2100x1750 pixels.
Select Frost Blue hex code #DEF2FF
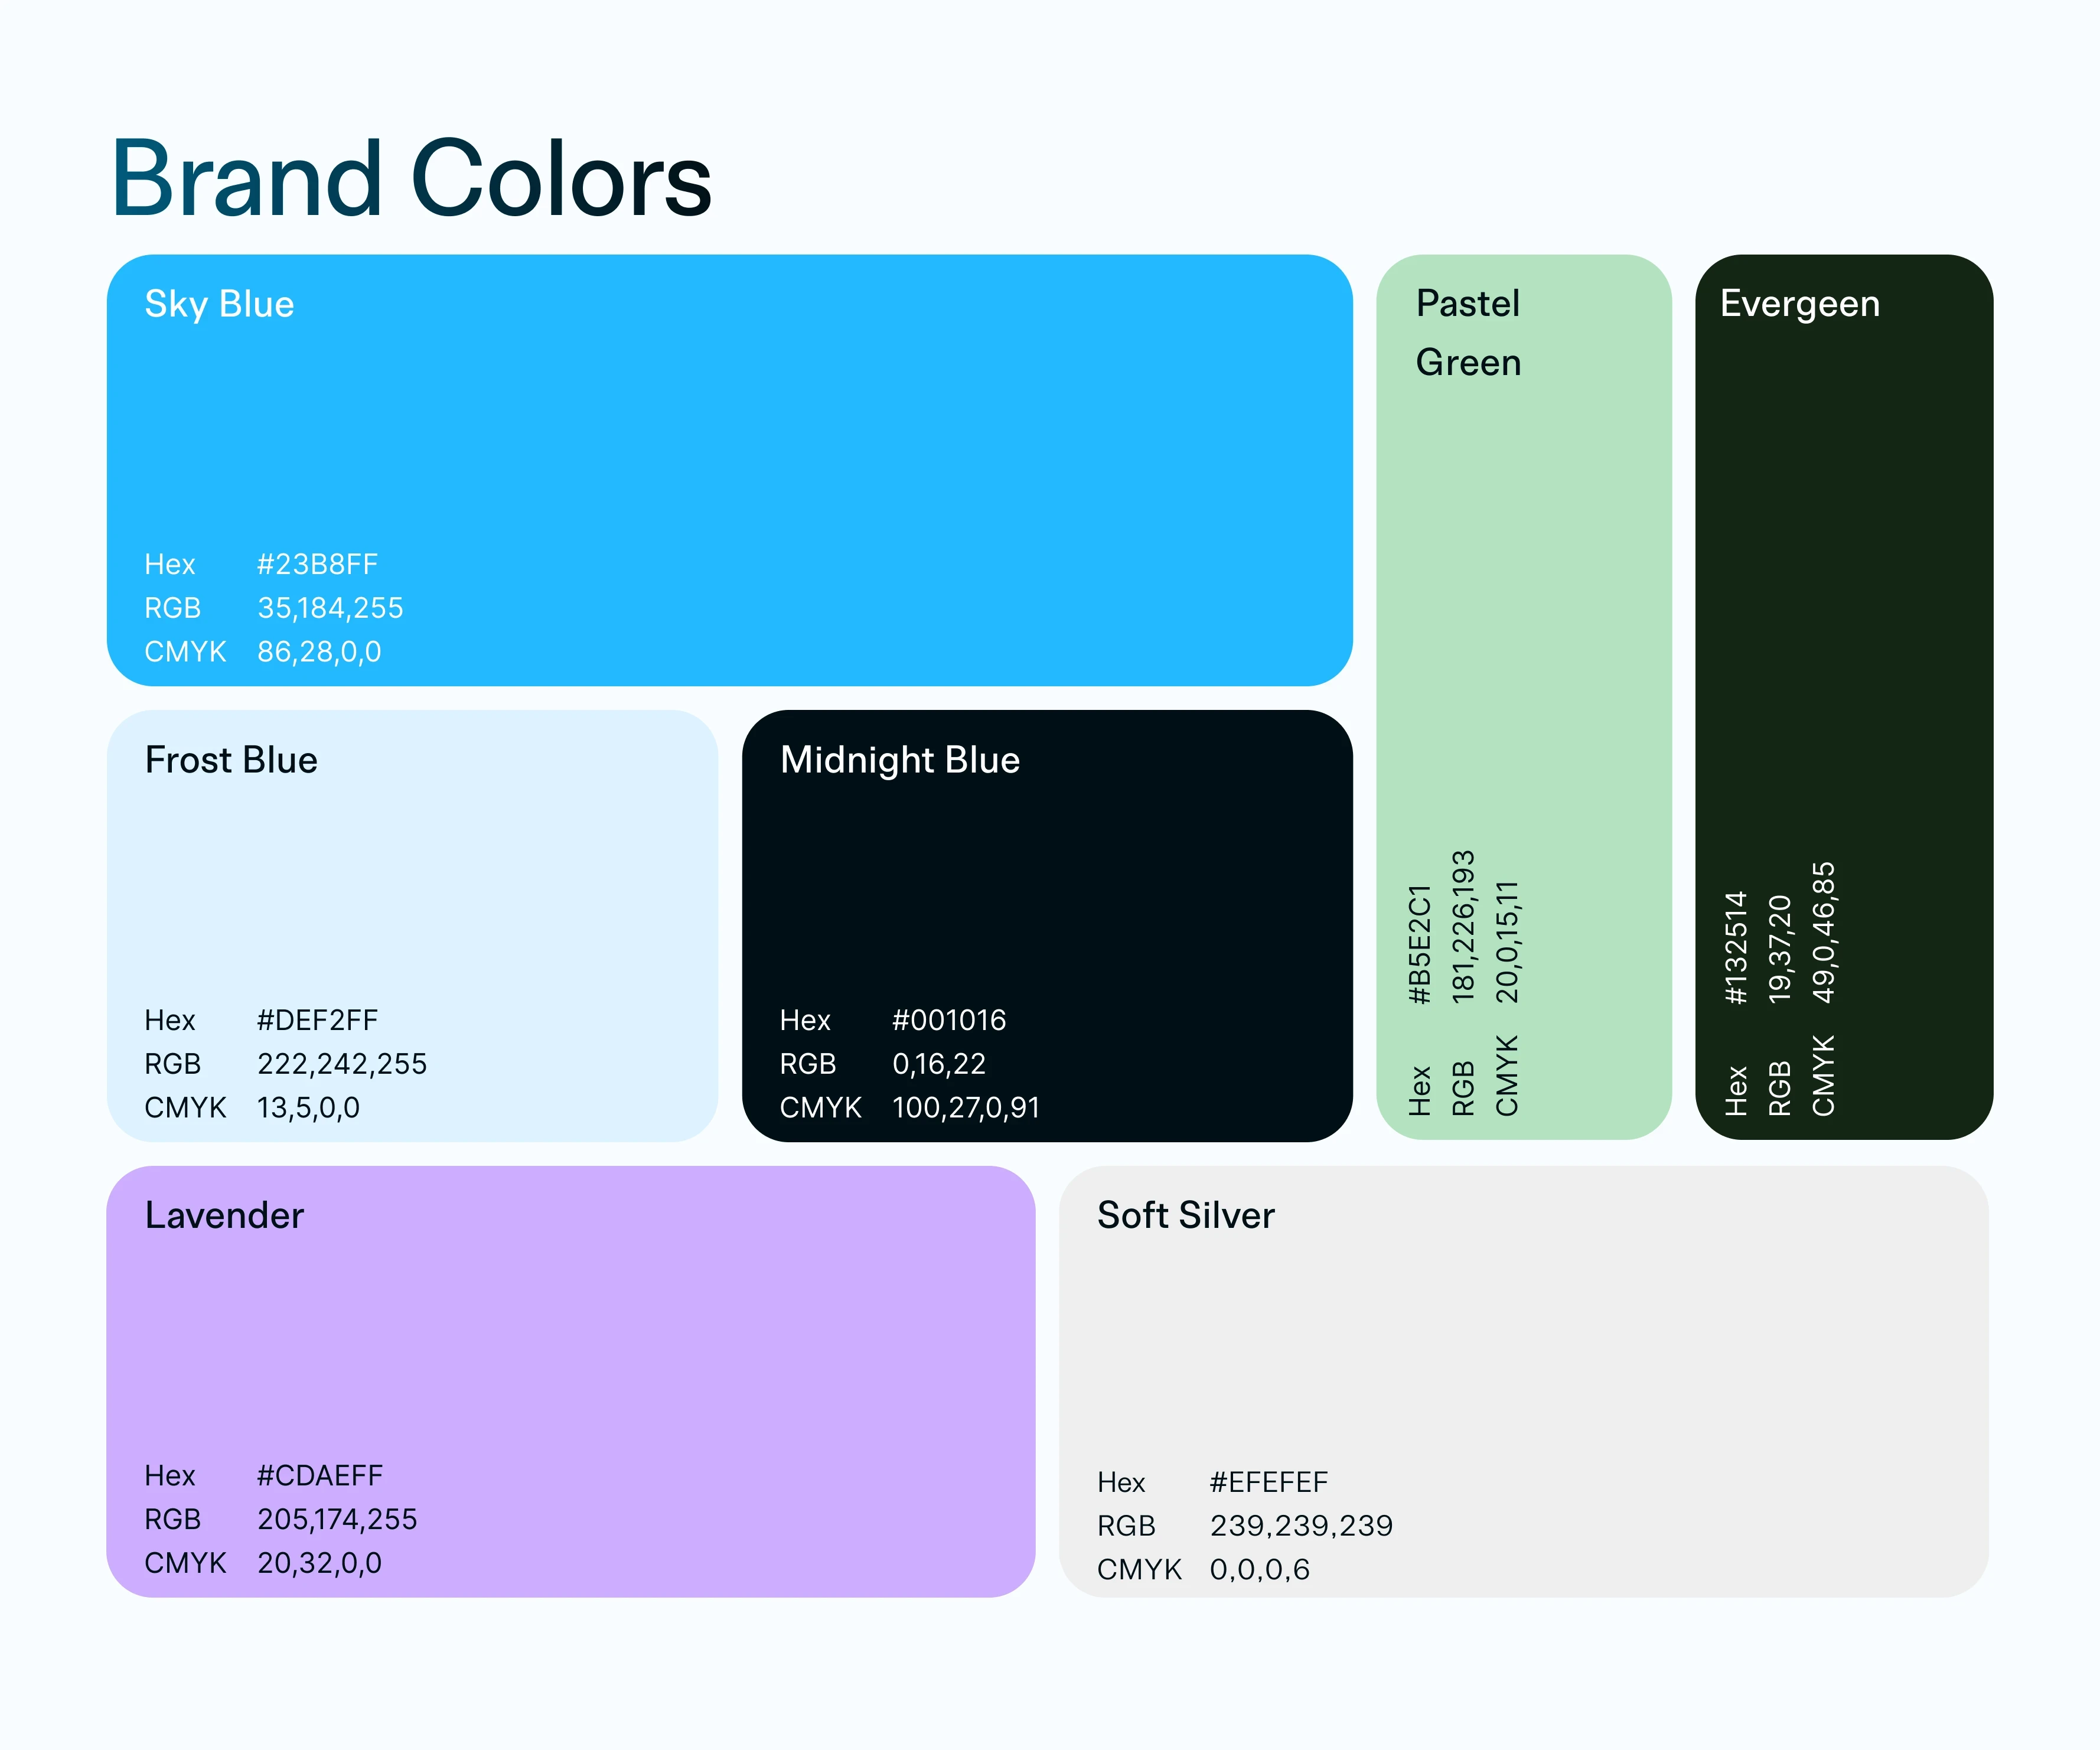[317, 1020]
